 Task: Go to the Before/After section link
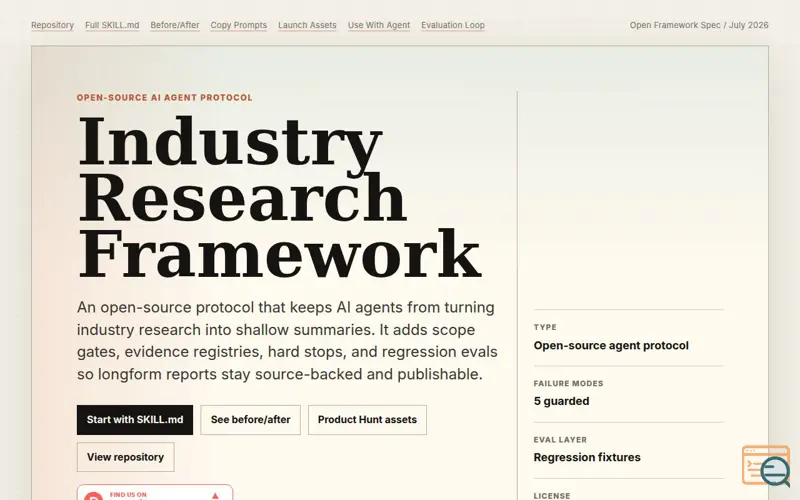coord(174,25)
